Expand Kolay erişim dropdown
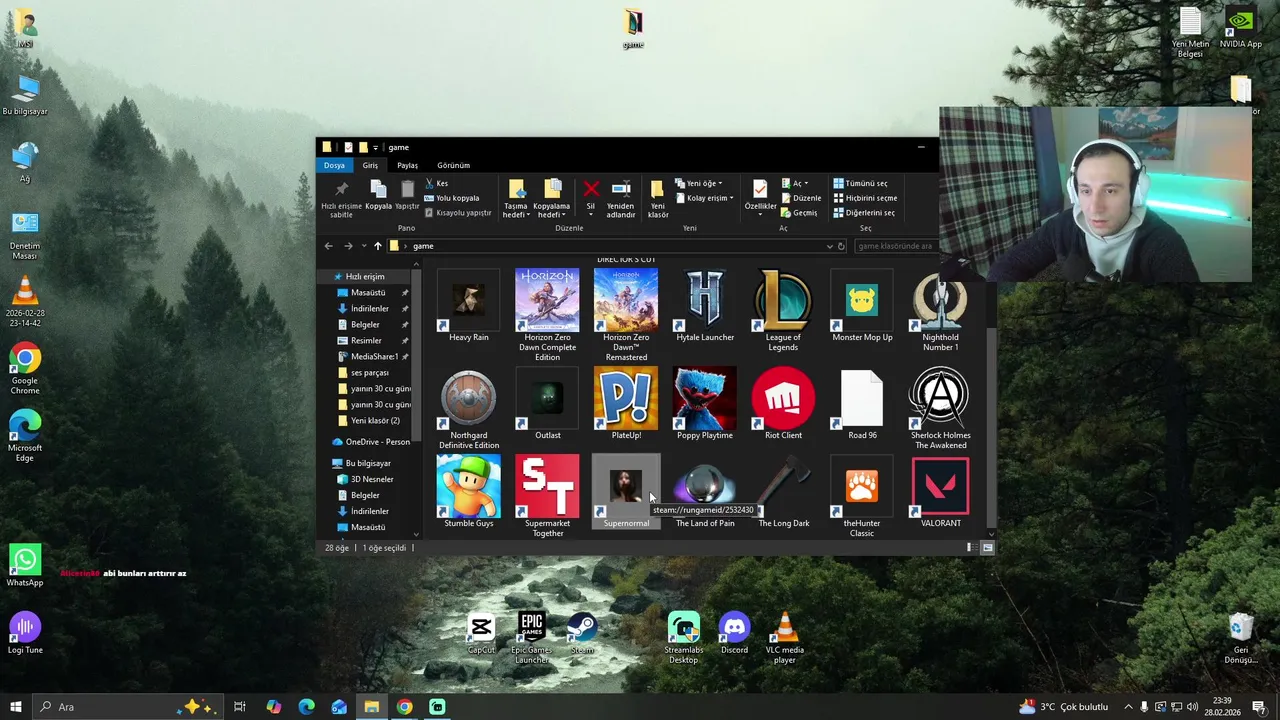The image size is (1280, 720). click(x=704, y=198)
